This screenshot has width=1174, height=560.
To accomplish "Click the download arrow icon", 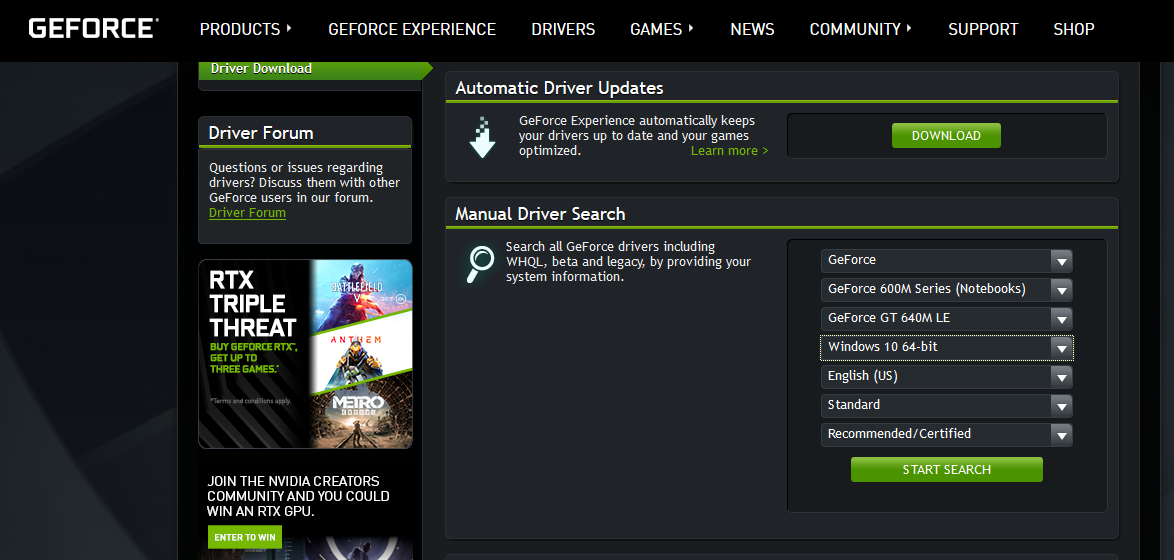I will click(482, 138).
